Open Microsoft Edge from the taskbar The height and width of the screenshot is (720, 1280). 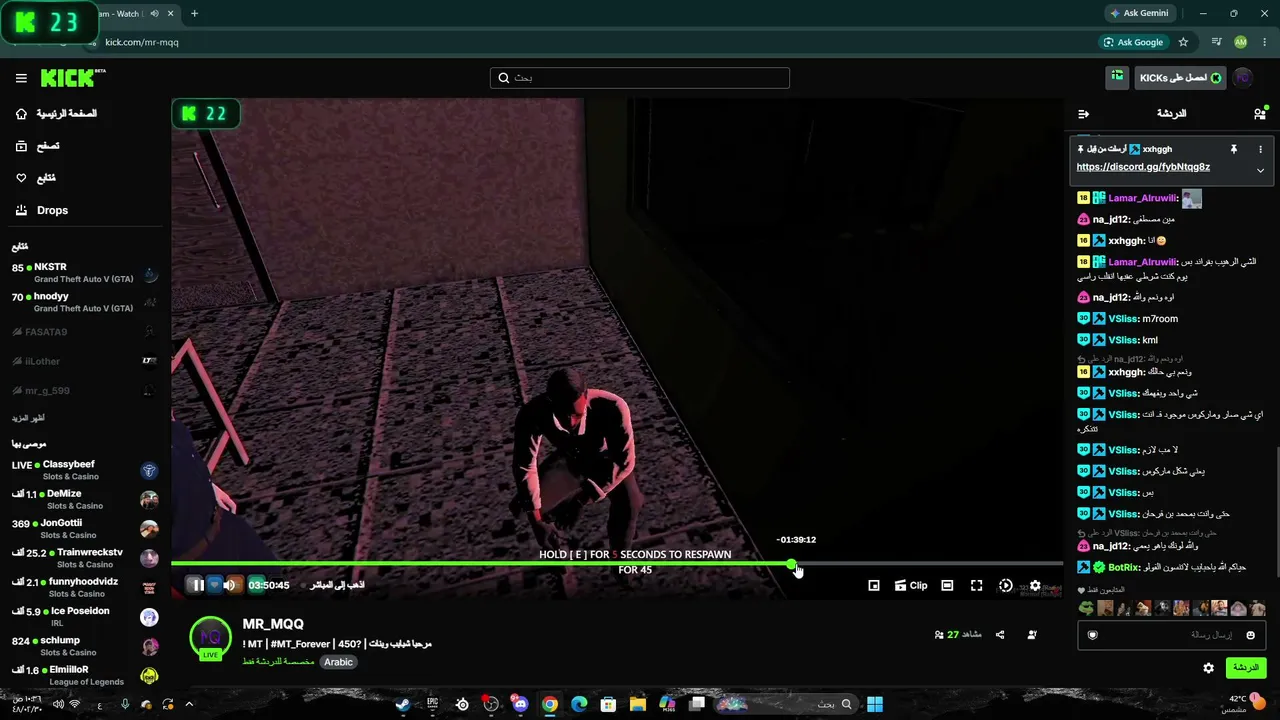(579, 704)
